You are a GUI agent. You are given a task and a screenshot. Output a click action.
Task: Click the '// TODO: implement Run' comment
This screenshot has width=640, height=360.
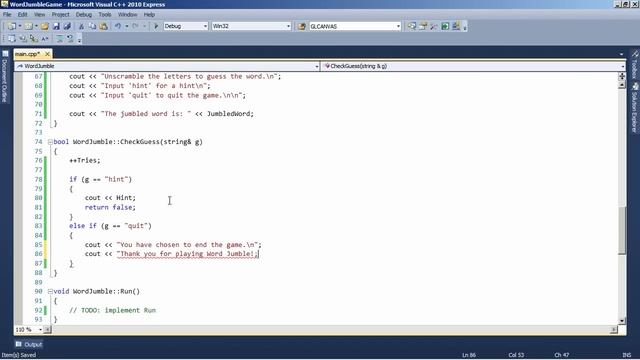point(112,310)
